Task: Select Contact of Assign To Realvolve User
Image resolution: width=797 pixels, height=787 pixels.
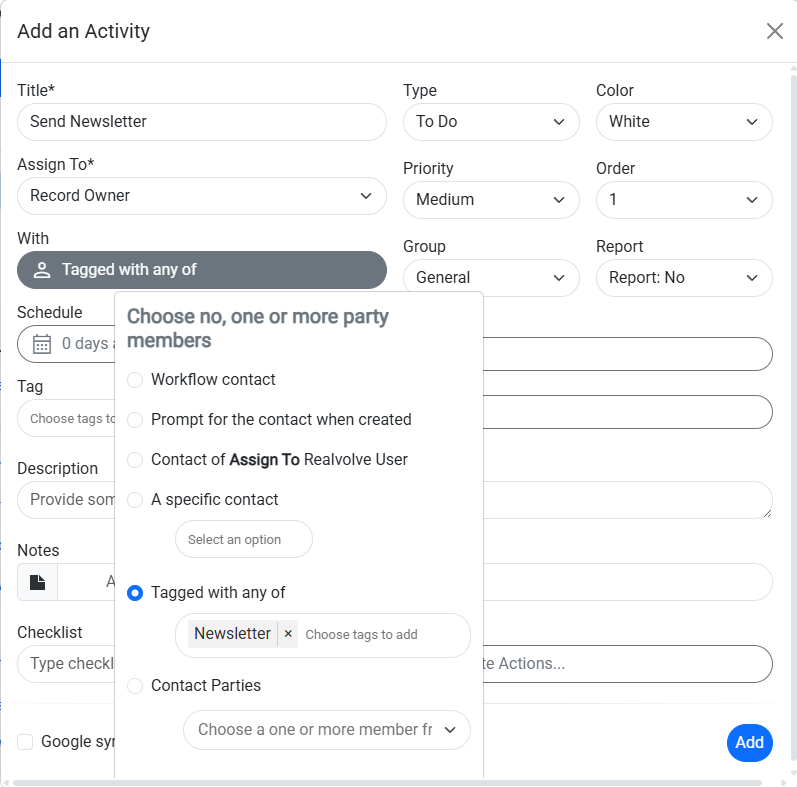Action: coord(135,460)
